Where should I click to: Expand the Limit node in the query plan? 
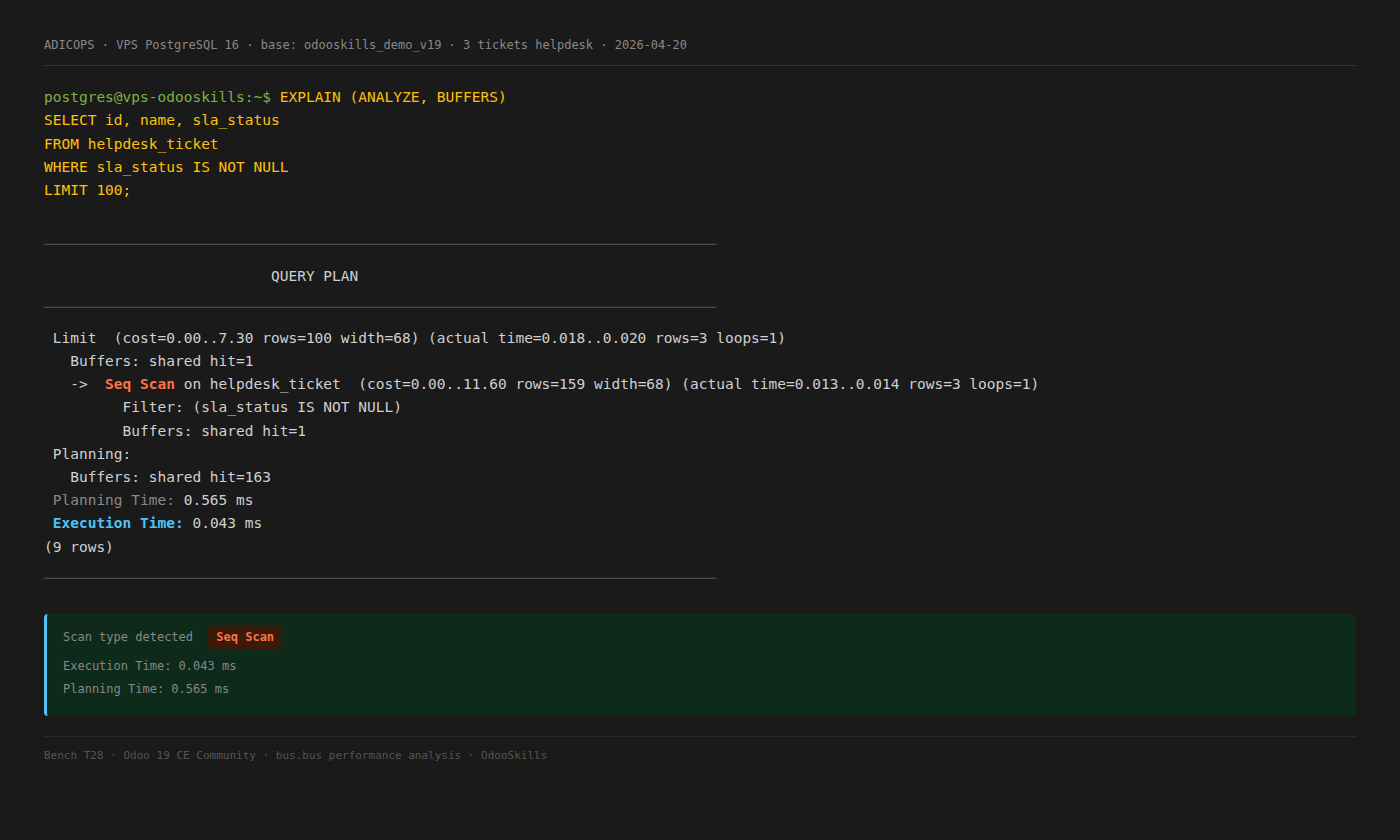point(73,337)
